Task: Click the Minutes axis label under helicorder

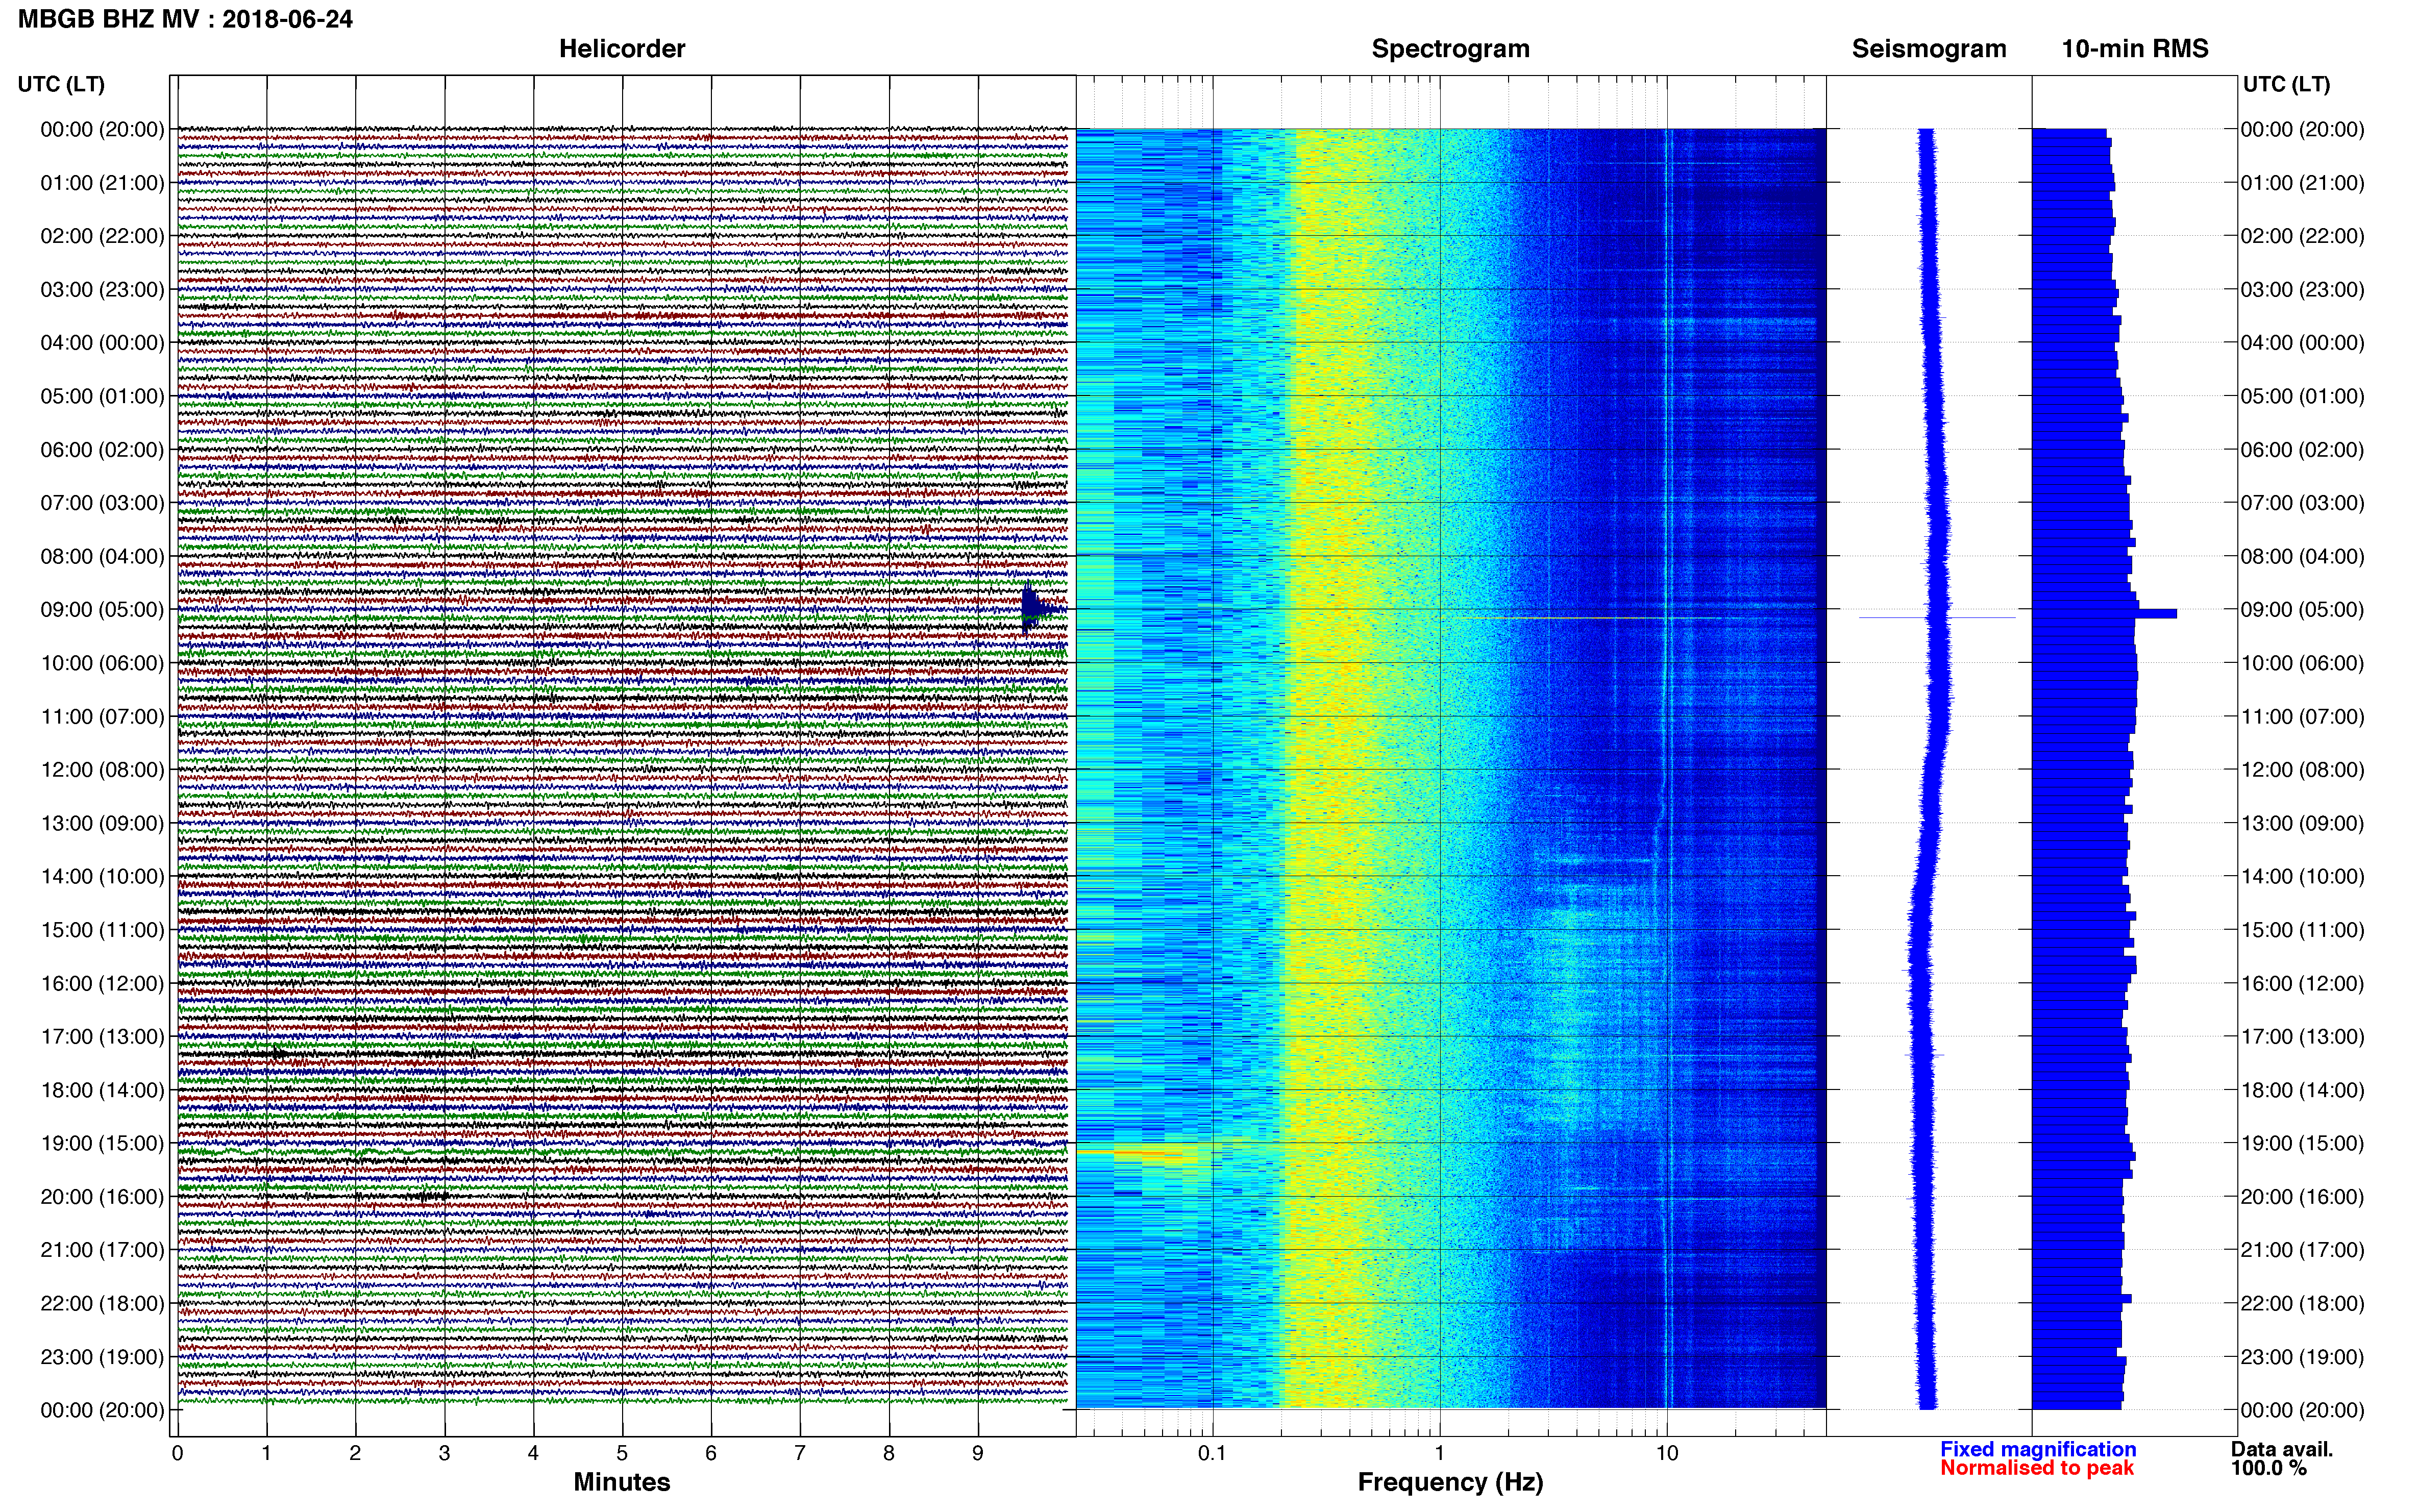Action: 622,1482
